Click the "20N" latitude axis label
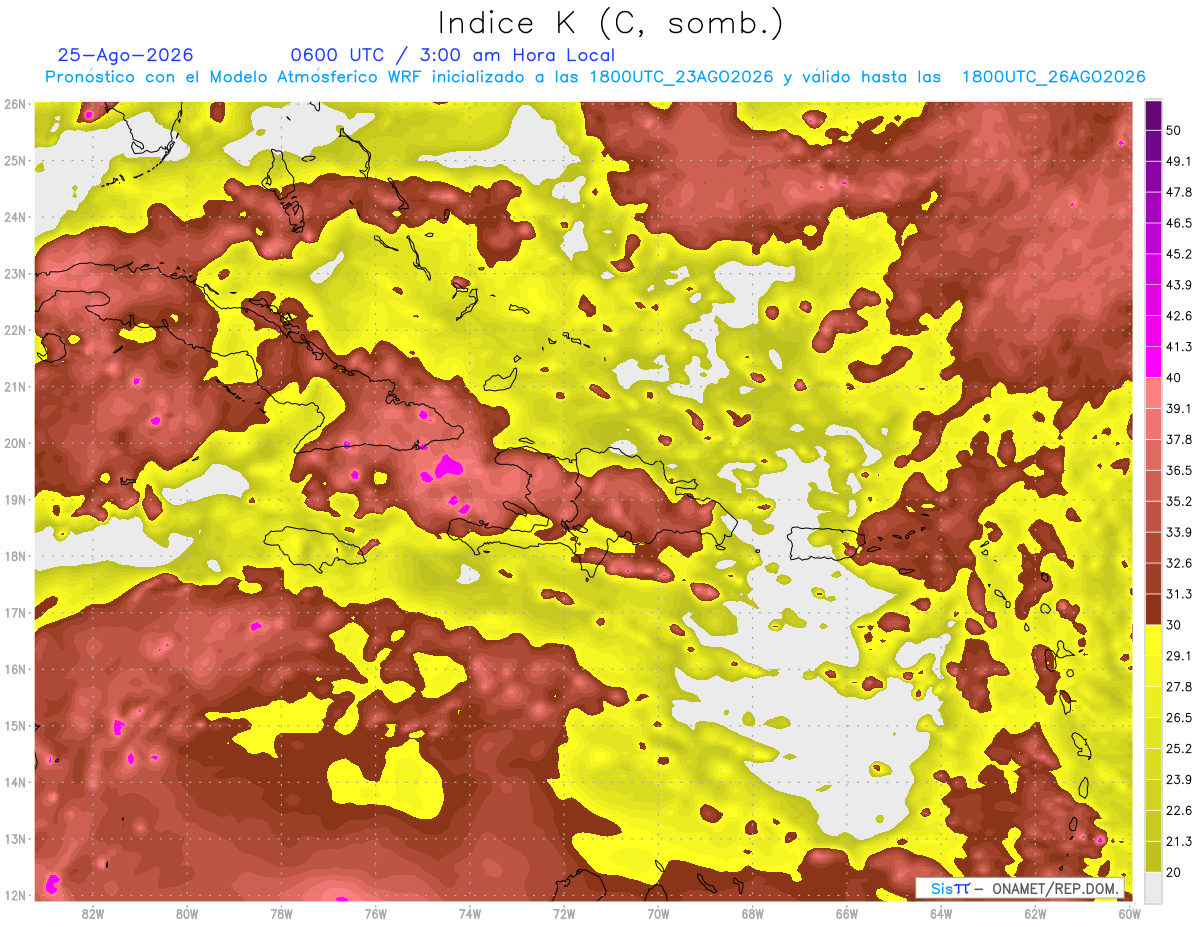This screenshot has height=927, width=1200. [x=15, y=443]
